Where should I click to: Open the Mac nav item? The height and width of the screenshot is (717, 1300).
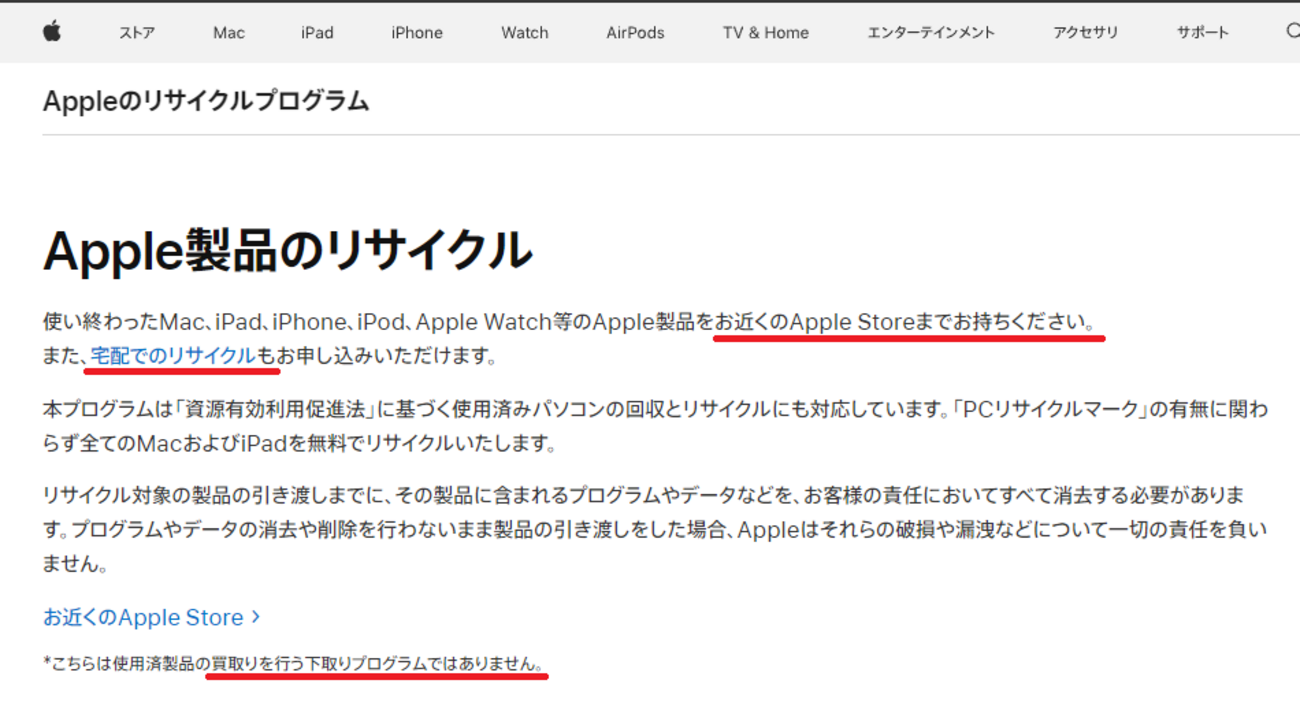pos(229,33)
